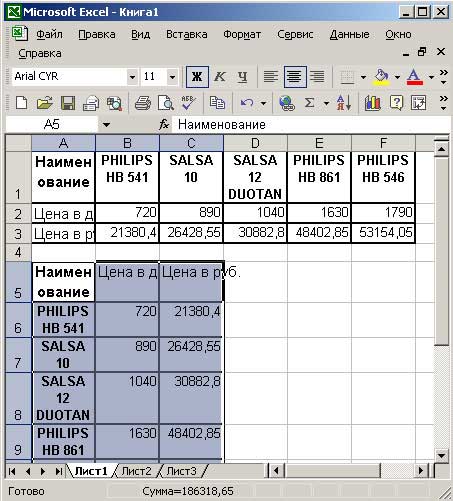The height and width of the screenshot is (501, 453).
Task: Open the AutoSum functions dropdown arrow
Action: [x=326, y=103]
